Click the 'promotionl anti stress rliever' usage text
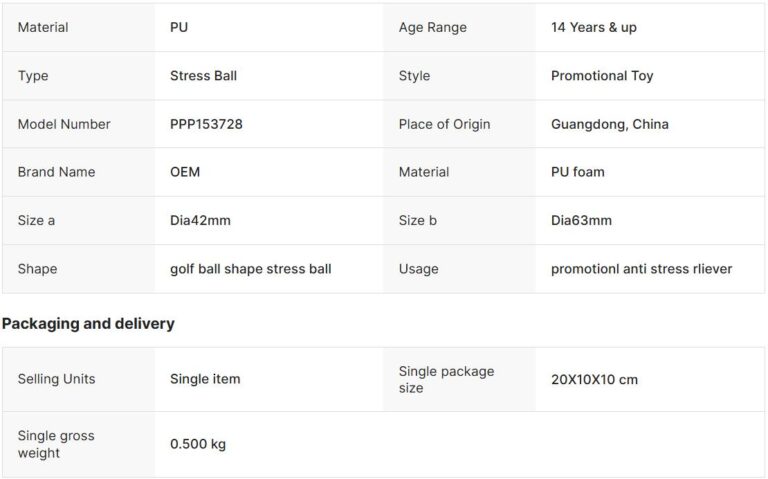Viewport: 768px width, 479px height. pos(641,269)
